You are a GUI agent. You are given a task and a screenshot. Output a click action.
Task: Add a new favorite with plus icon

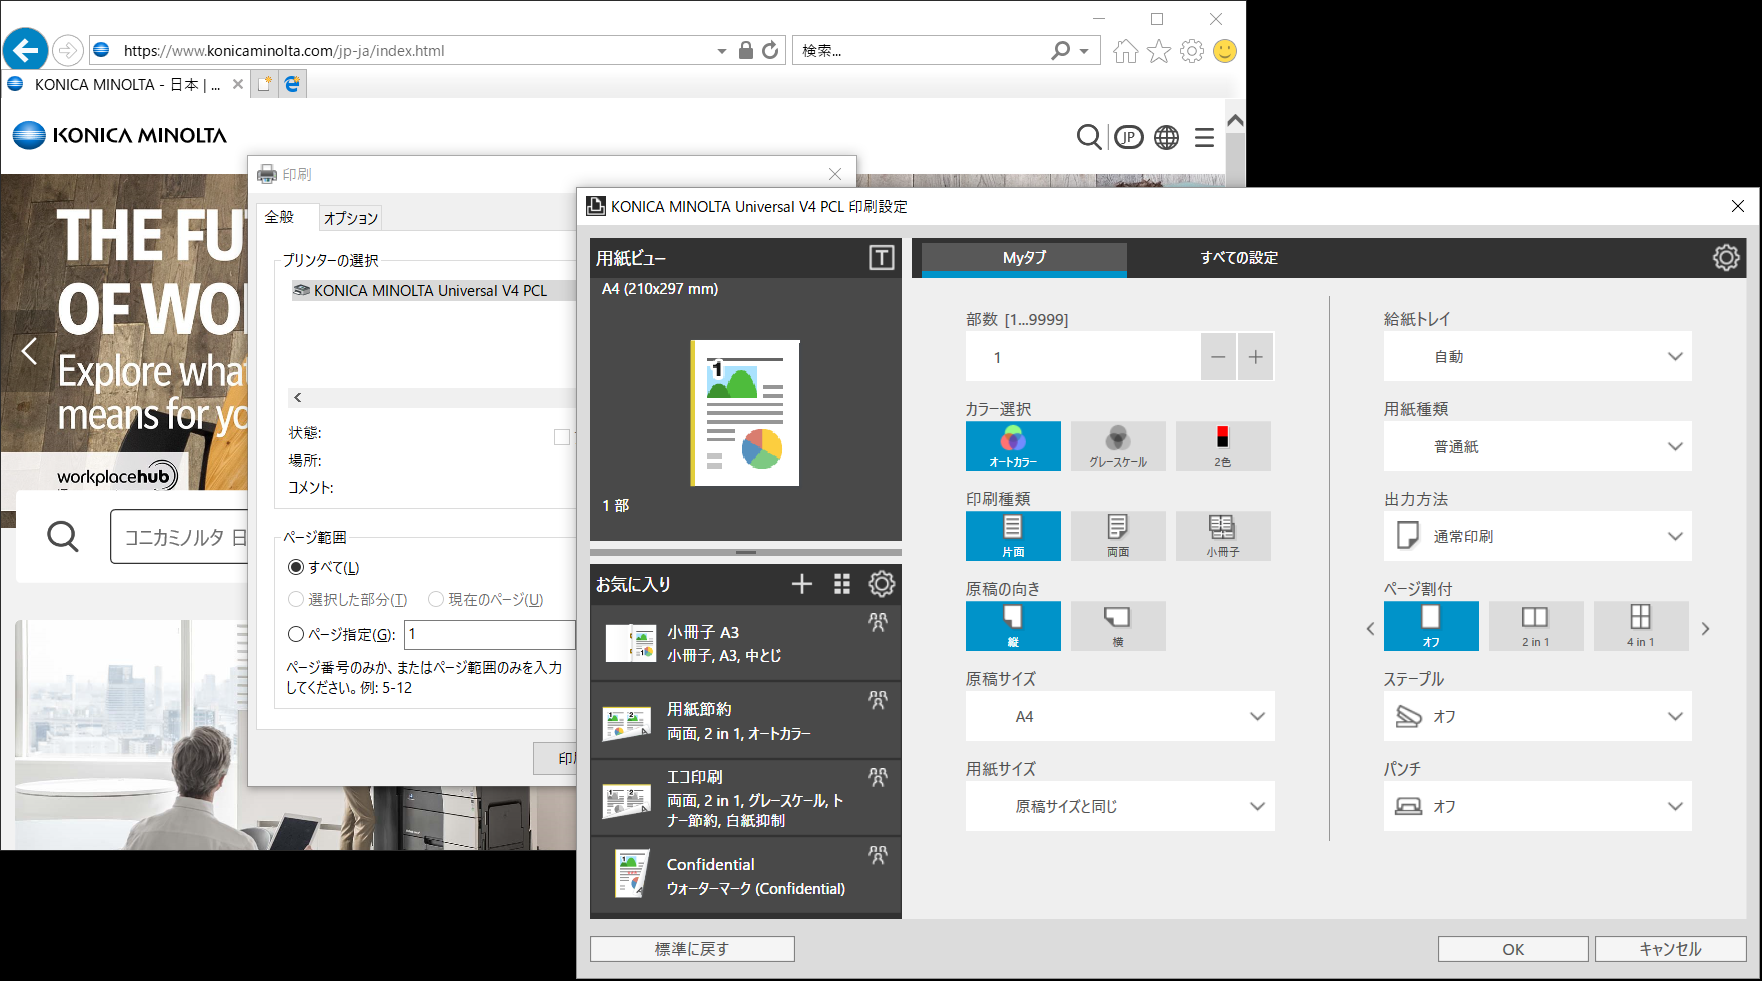802,584
